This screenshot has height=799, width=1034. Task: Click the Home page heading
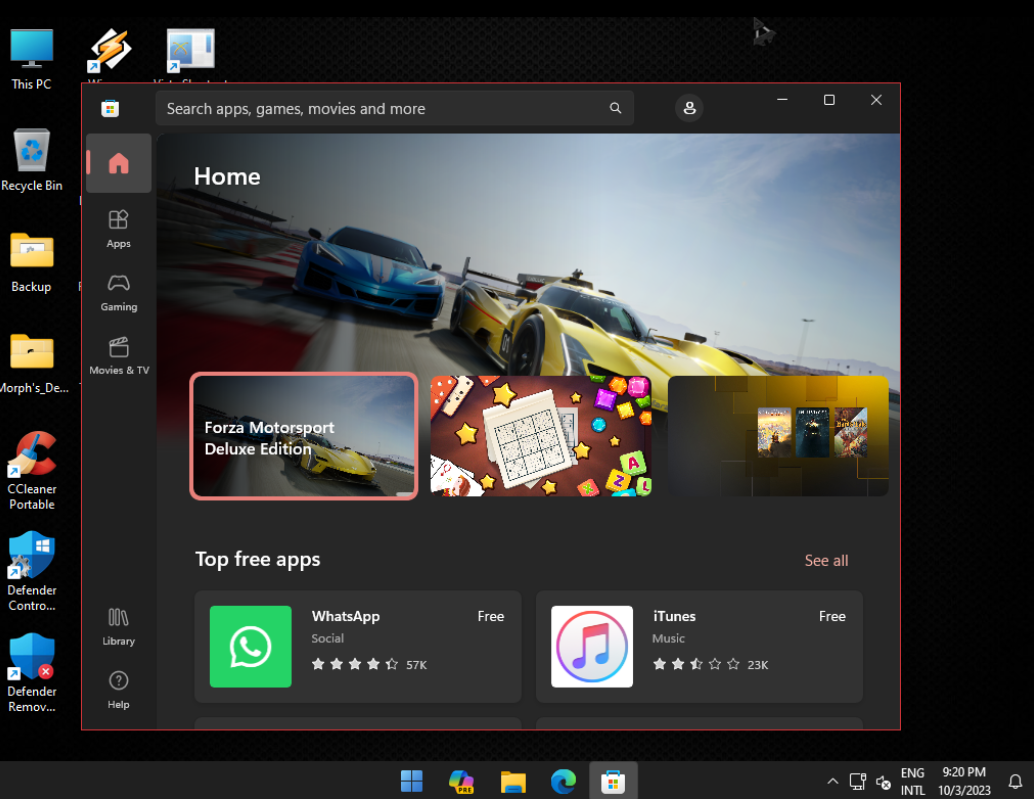[x=227, y=177]
